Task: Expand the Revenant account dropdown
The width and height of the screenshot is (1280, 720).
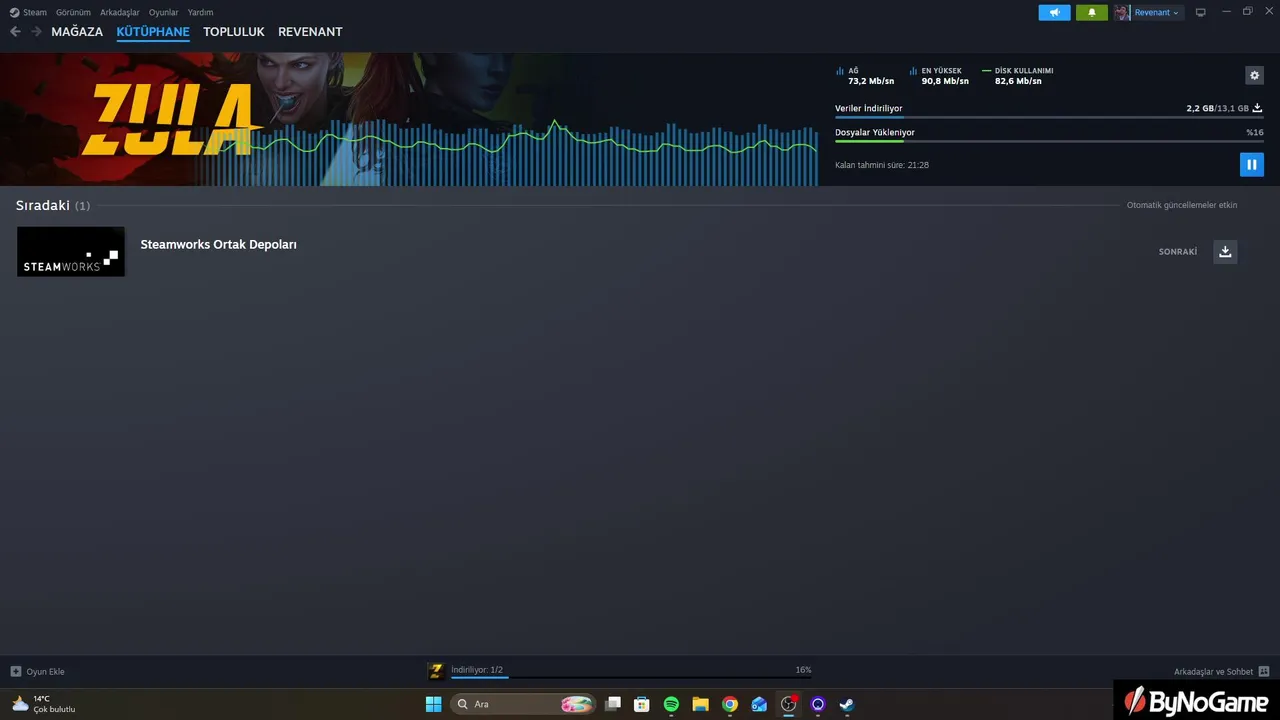Action: [x=1156, y=12]
